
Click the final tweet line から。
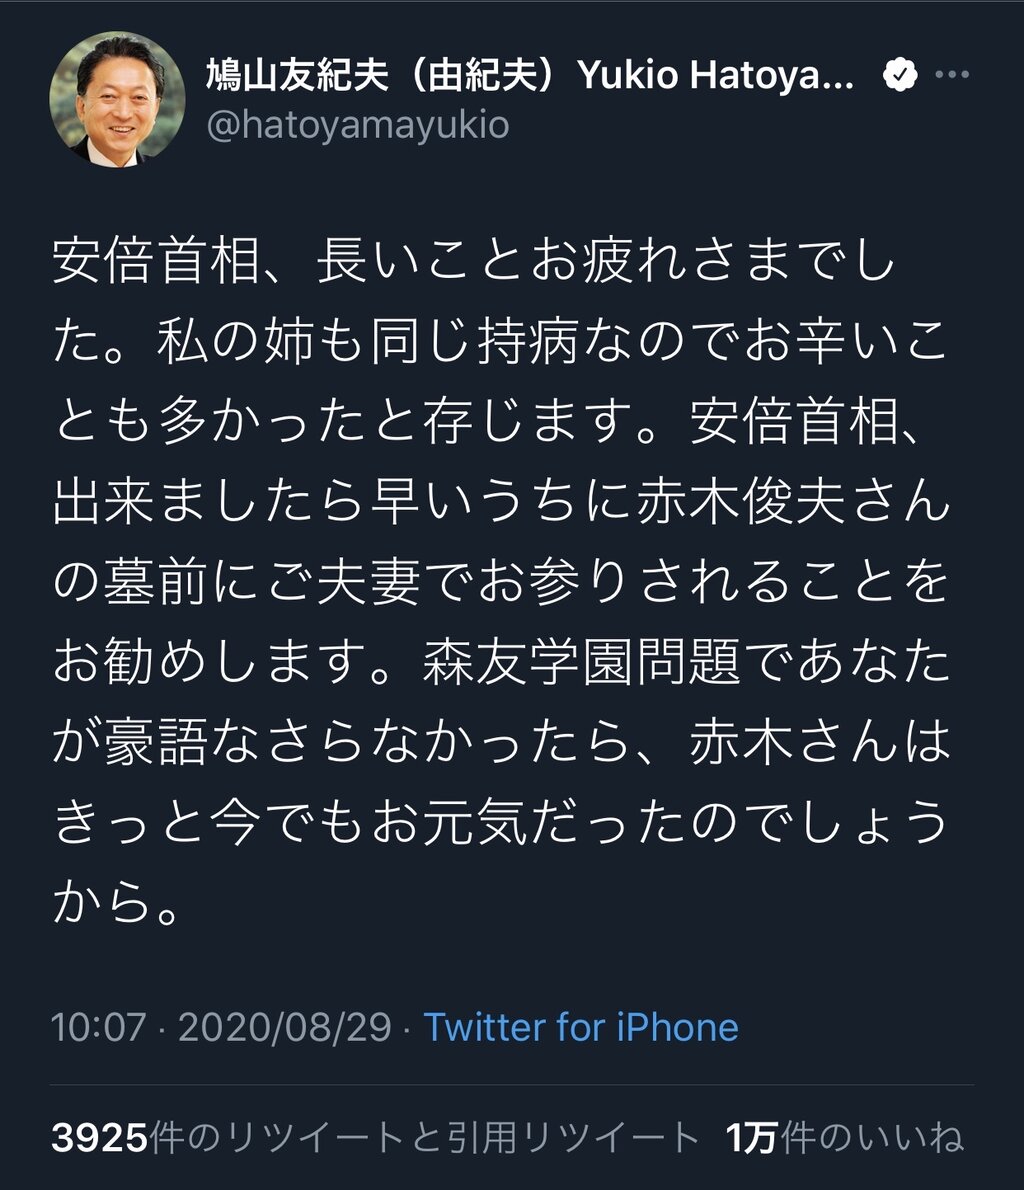pos(116,902)
